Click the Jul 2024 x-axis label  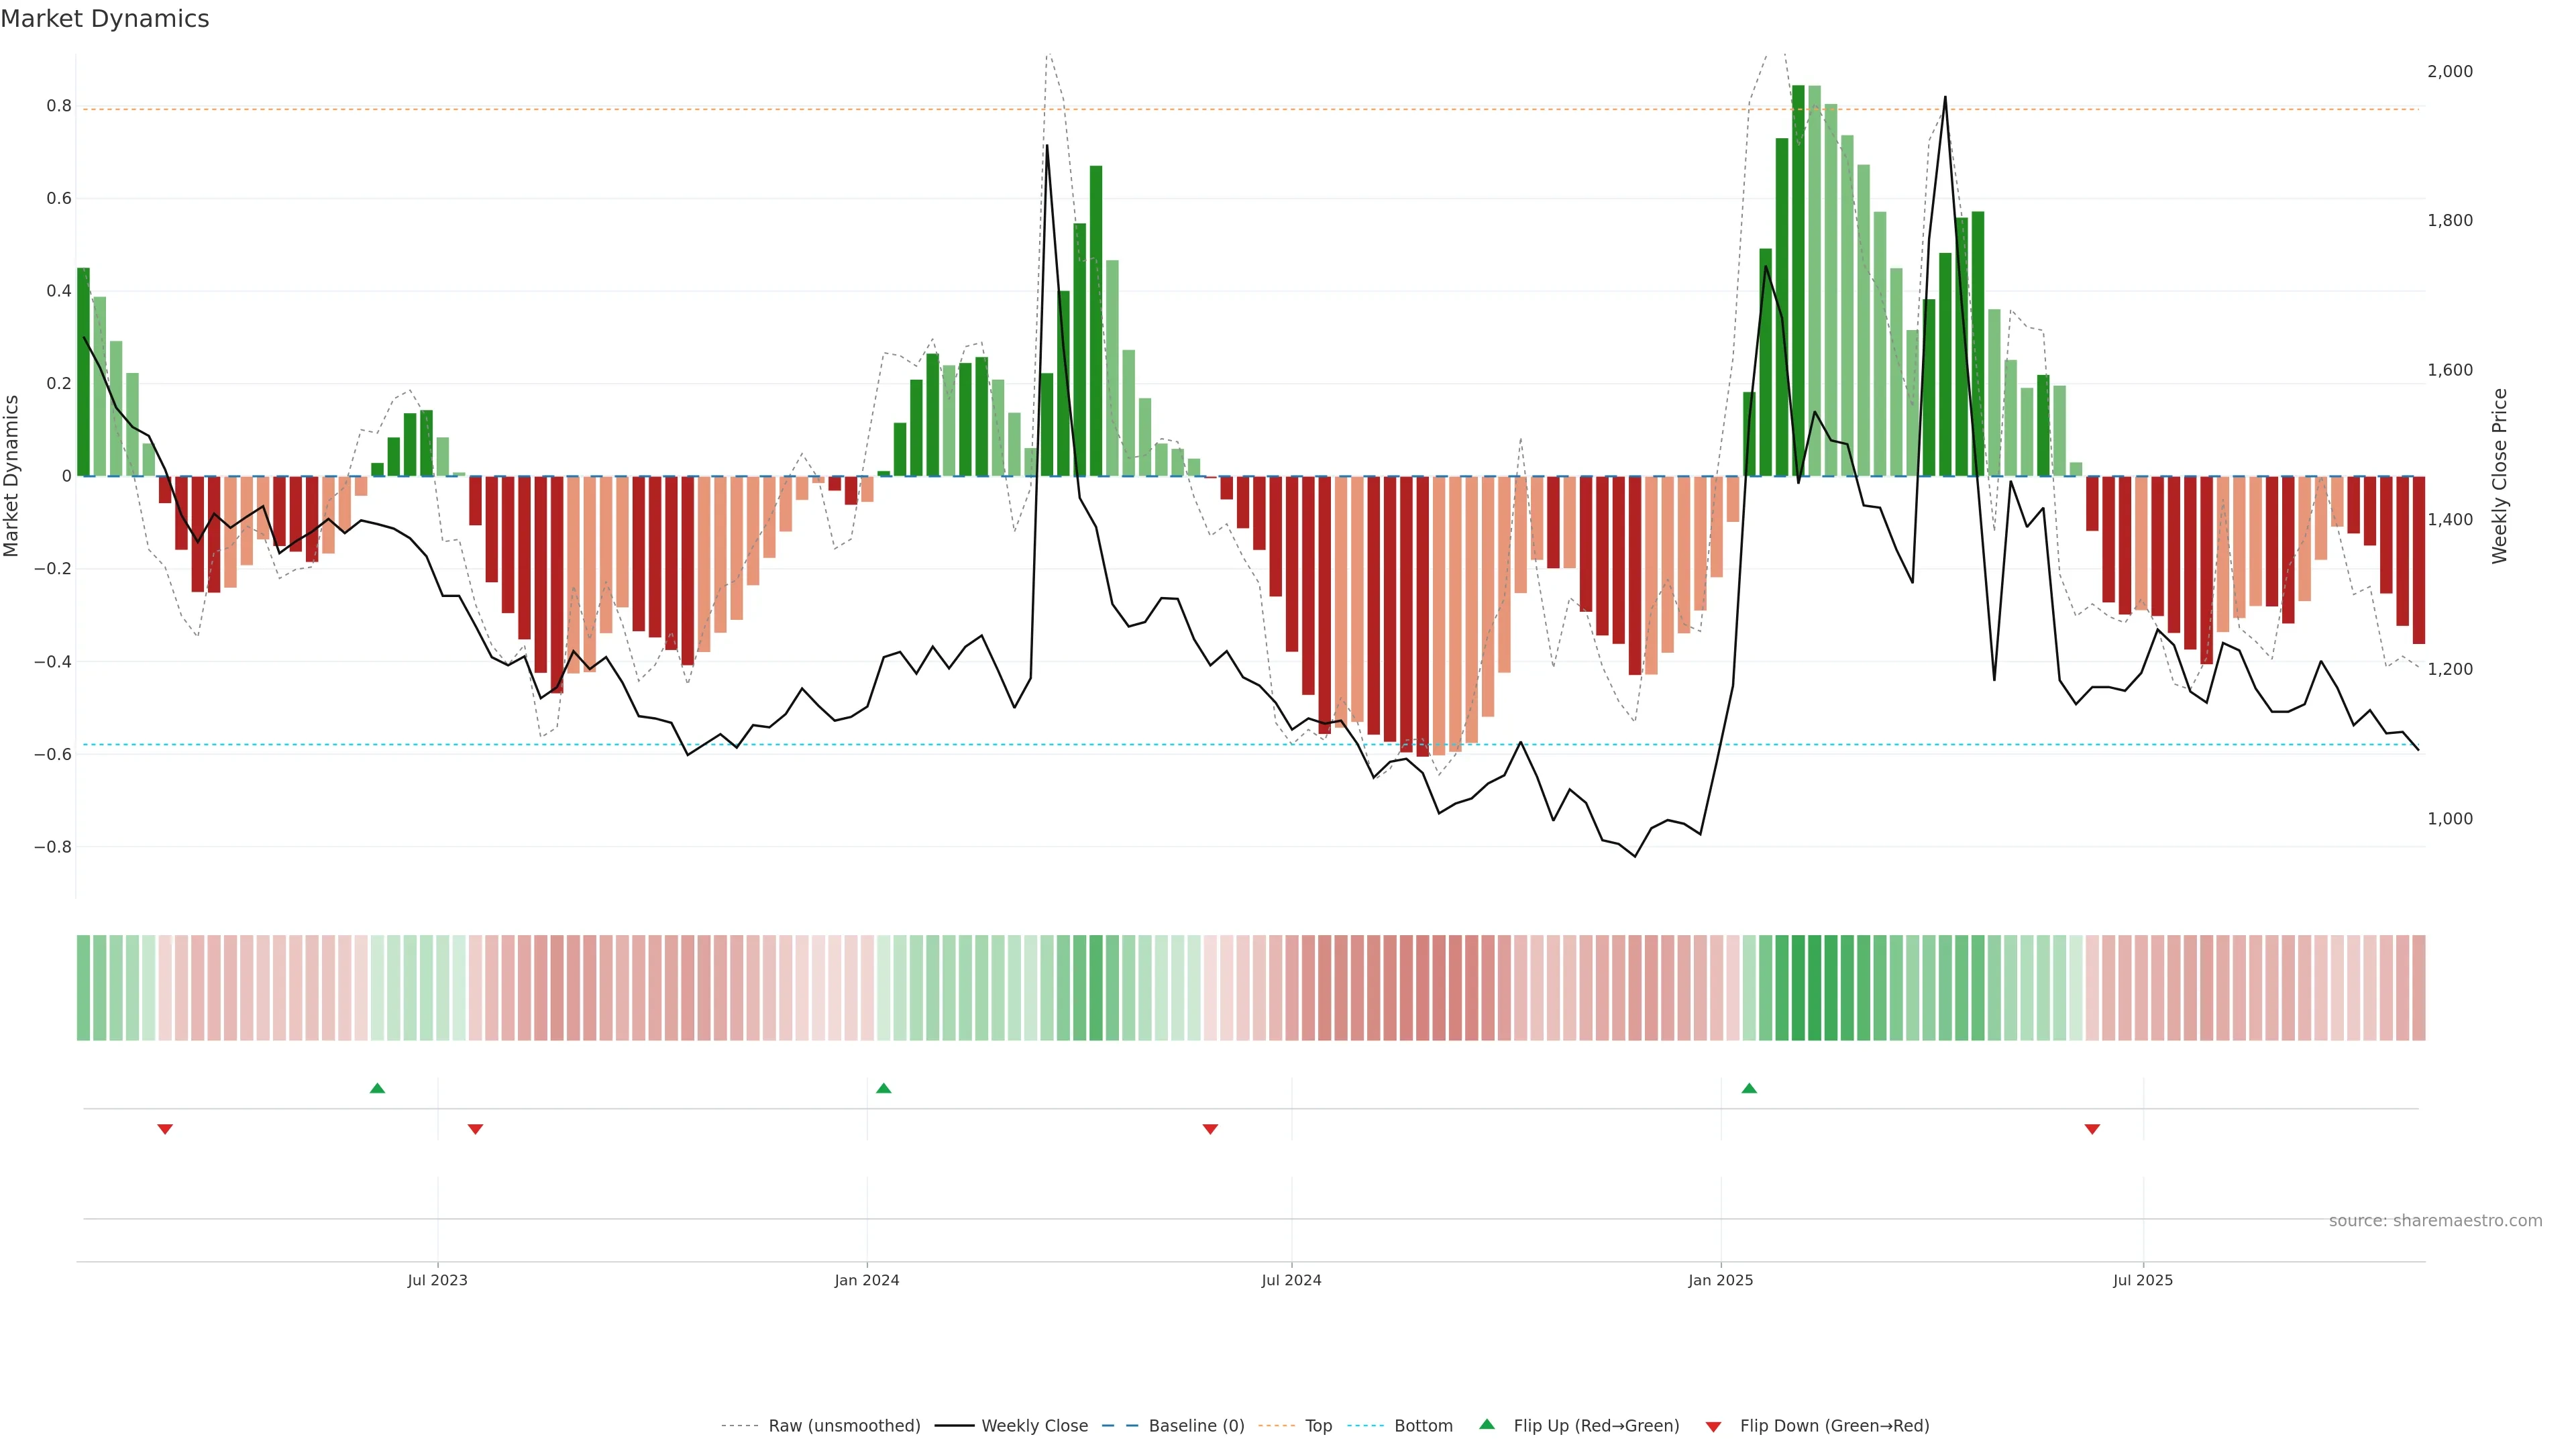pyautogui.click(x=1291, y=1280)
